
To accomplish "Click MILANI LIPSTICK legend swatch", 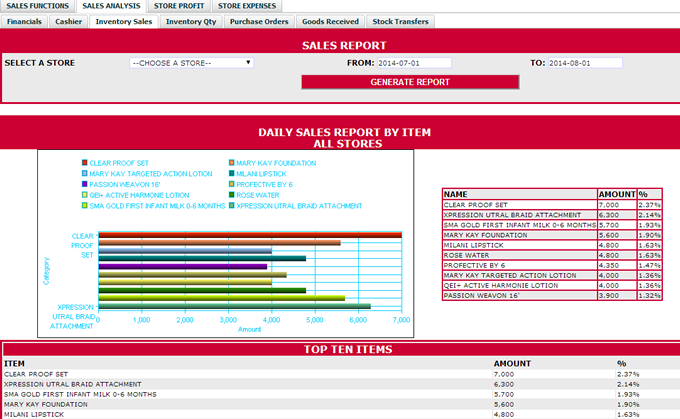I will click(232, 173).
